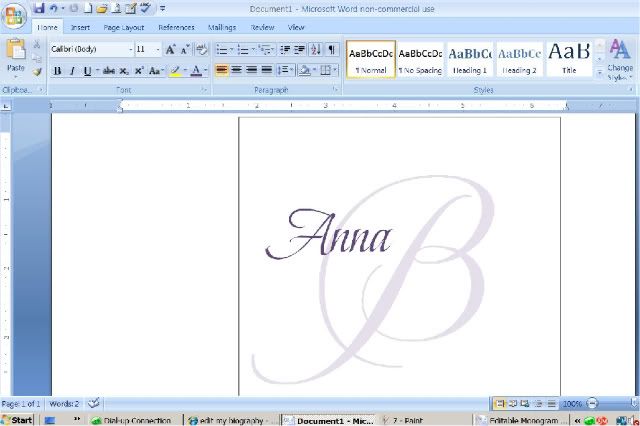Viewport: 640px width, 426px height.
Task: Switch to the Page Layout tab
Action: (x=124, y=28)
